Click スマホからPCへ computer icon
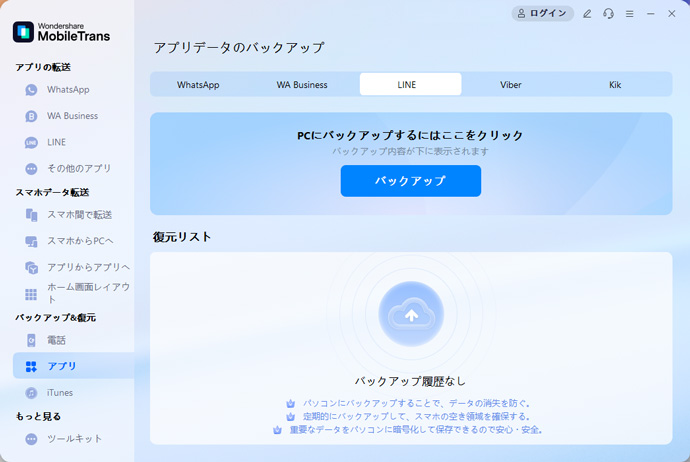Image resolution: width=690 pixels, height=462 pixels. 31,241
